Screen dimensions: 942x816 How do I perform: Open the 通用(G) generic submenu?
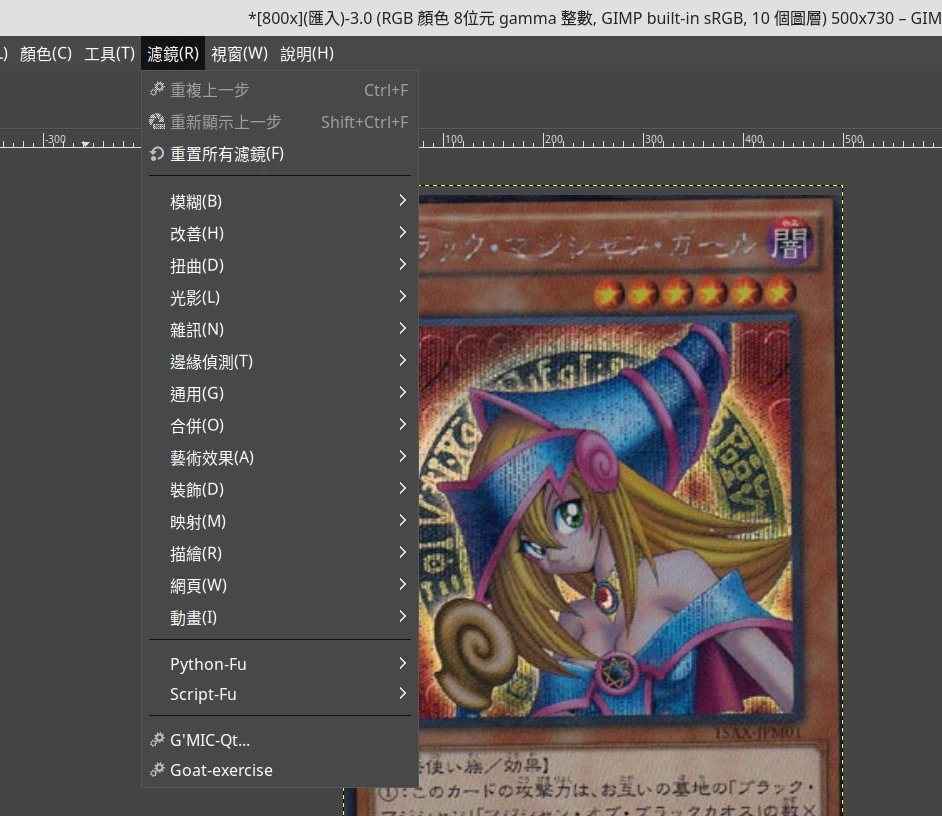click(x=197, y=394)
